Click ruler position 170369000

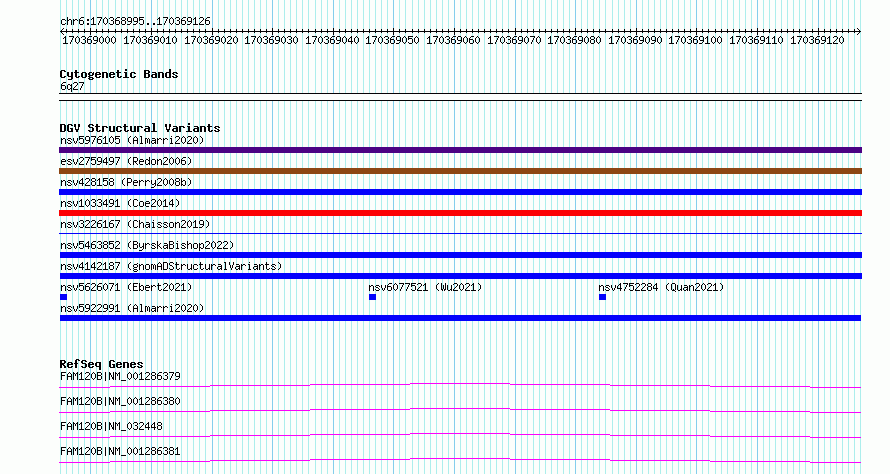89,40
